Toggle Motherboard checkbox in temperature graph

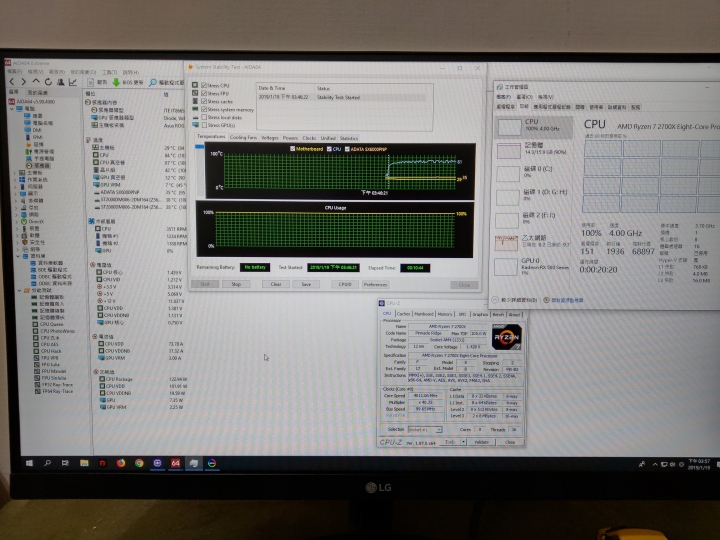292,149
